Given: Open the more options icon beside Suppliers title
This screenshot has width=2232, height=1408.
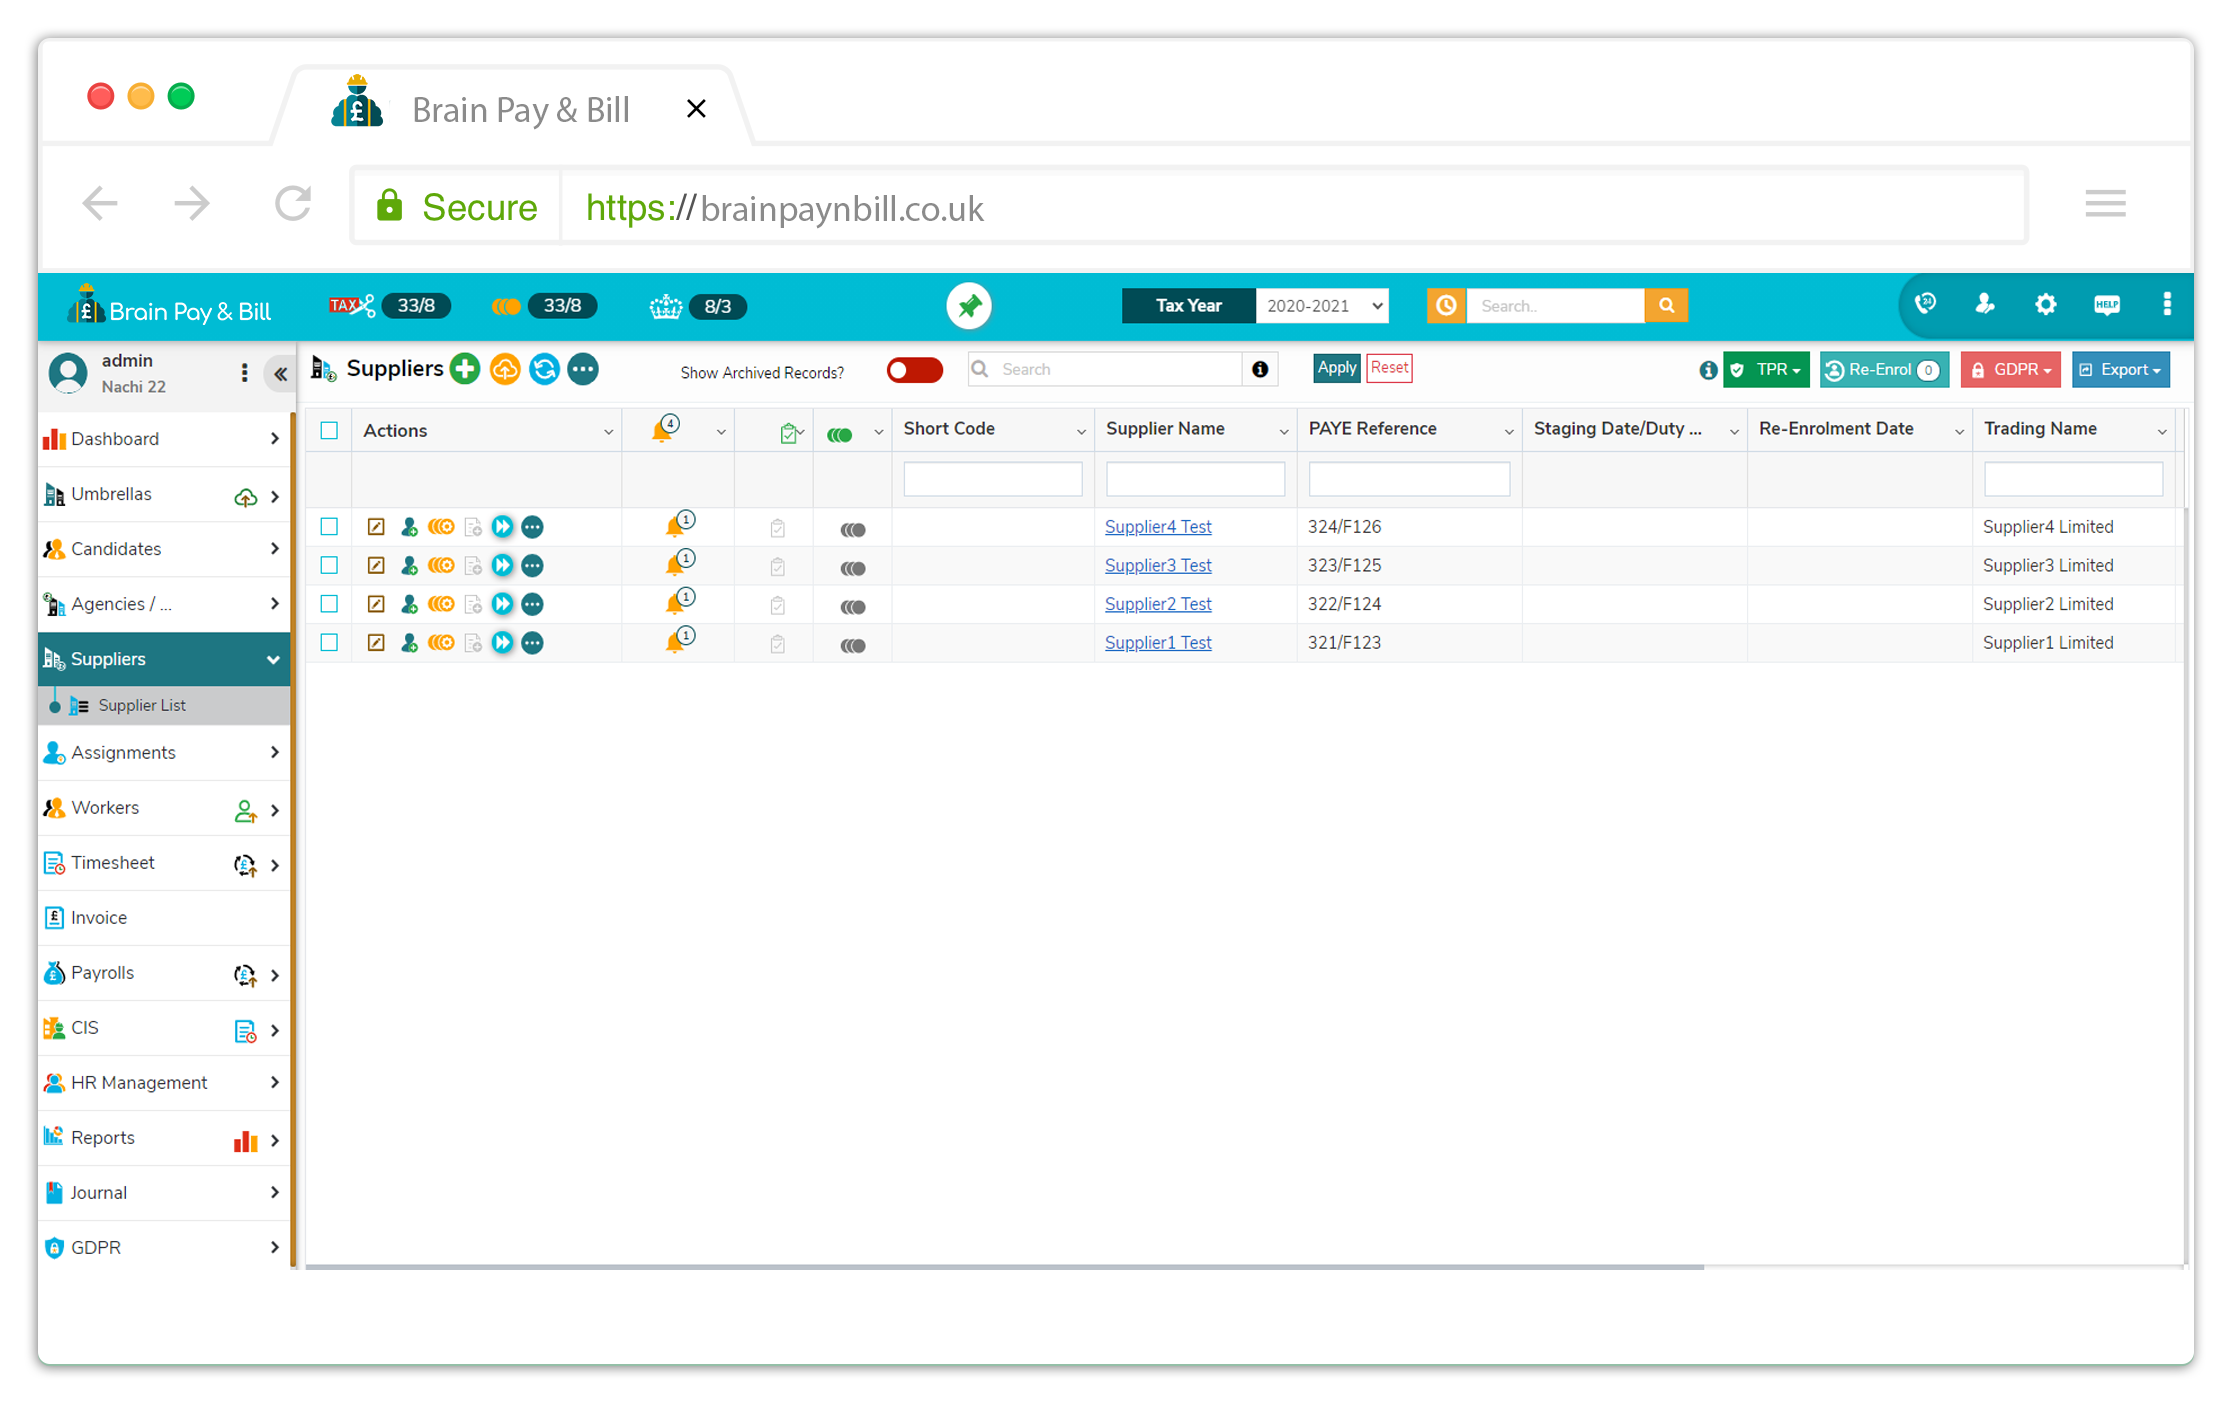Looking at the screenshot, I should coord(583,369).
